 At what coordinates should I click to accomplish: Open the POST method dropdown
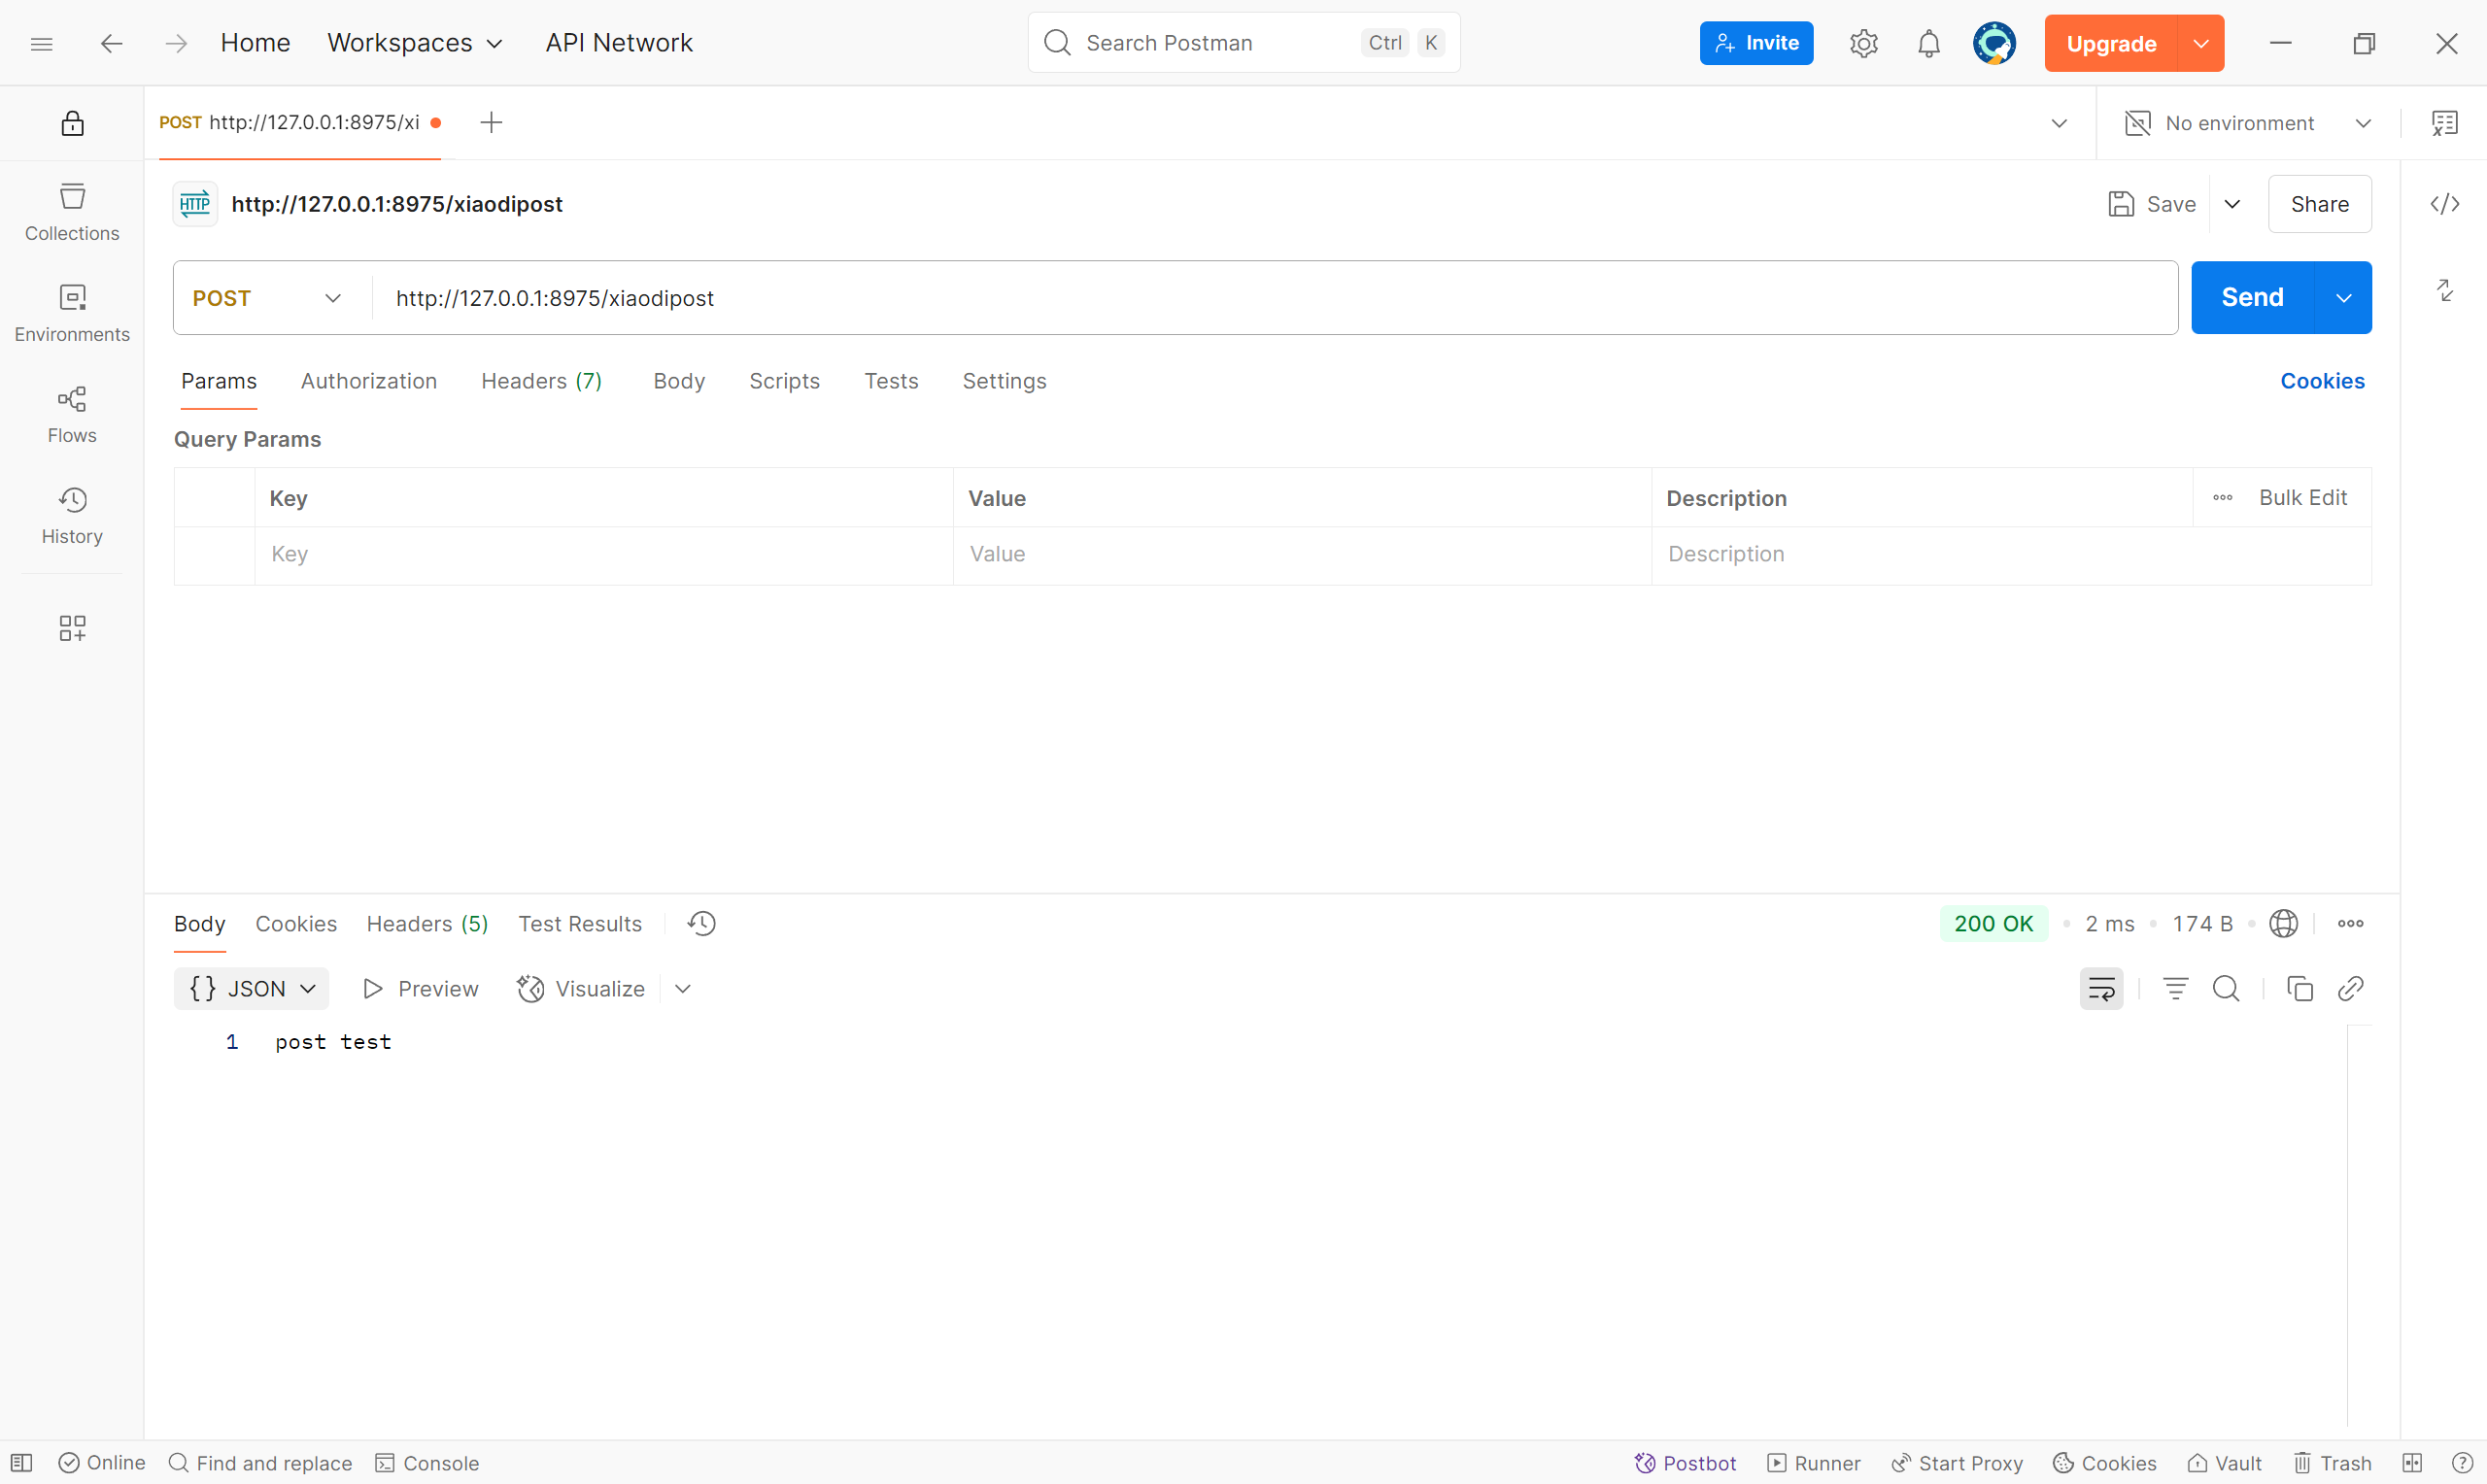point(266,298)
